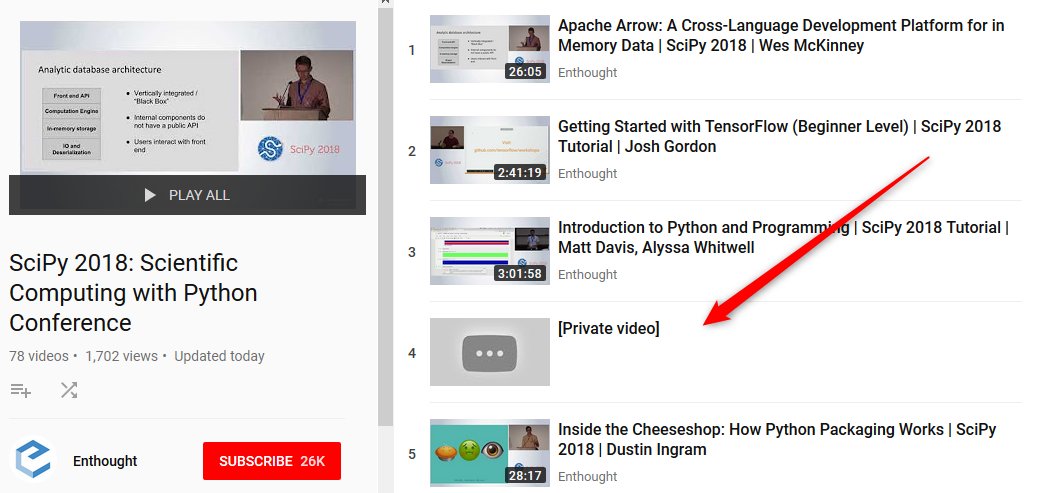The height and width of the screenshot is (493, 1061).
Task: Open the Inside the Cheeseshop video title
Action: point(777,440)
